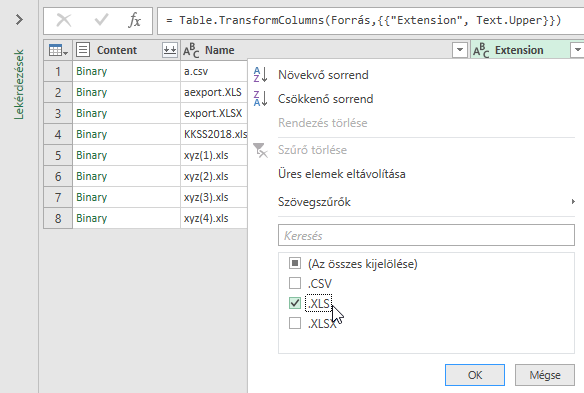Screen dimensions: 584x393
Task: Click the clear filter funnel icon
Action: point(260,150)
